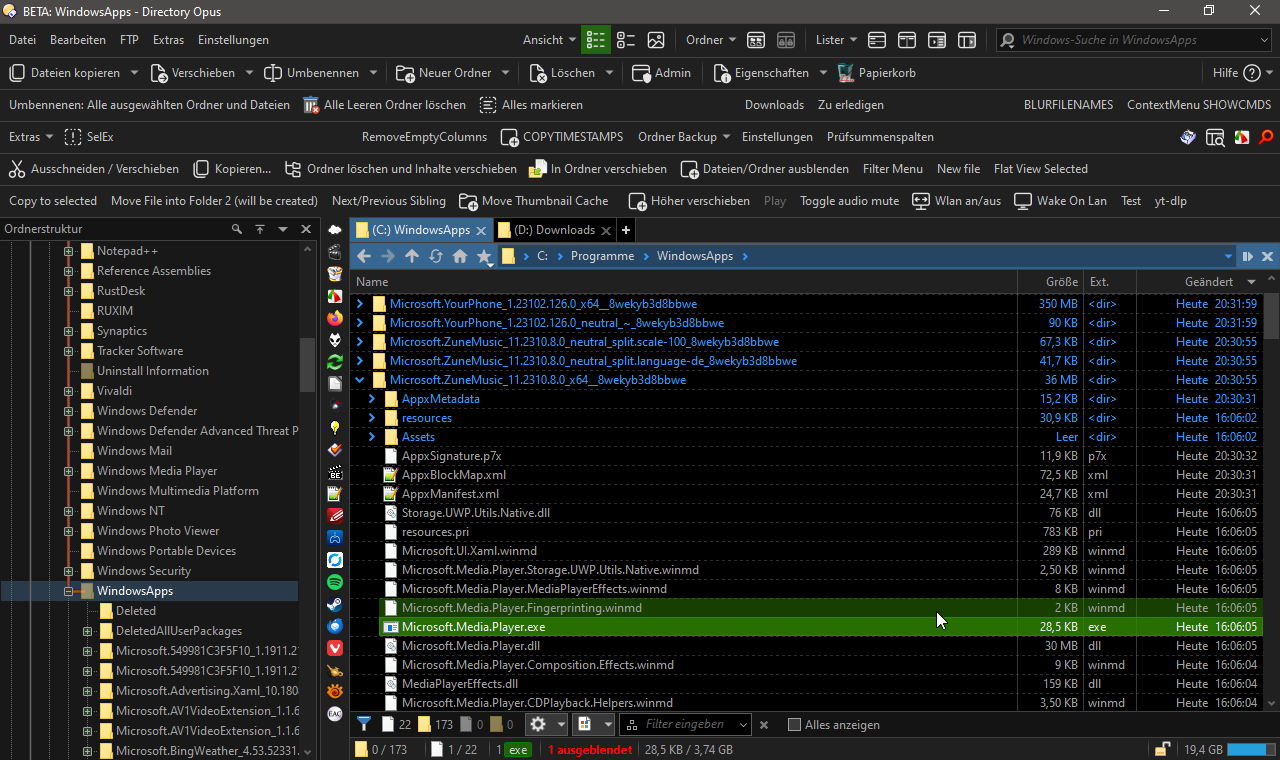
Task: Toggle the details view mode button
Action: pos(596,40)
